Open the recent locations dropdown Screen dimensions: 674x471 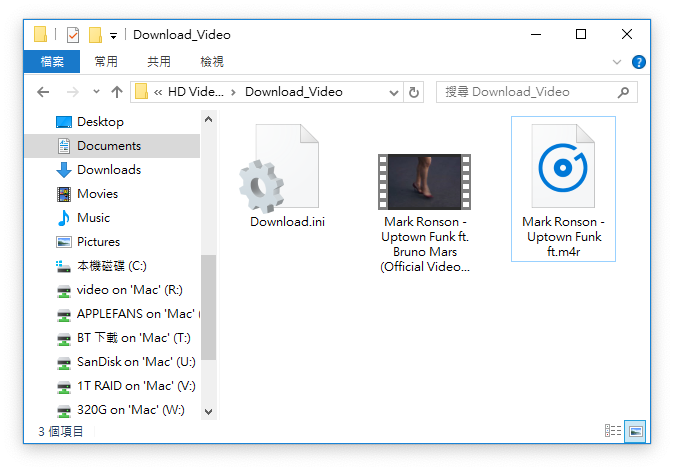[x=96, y=92]
